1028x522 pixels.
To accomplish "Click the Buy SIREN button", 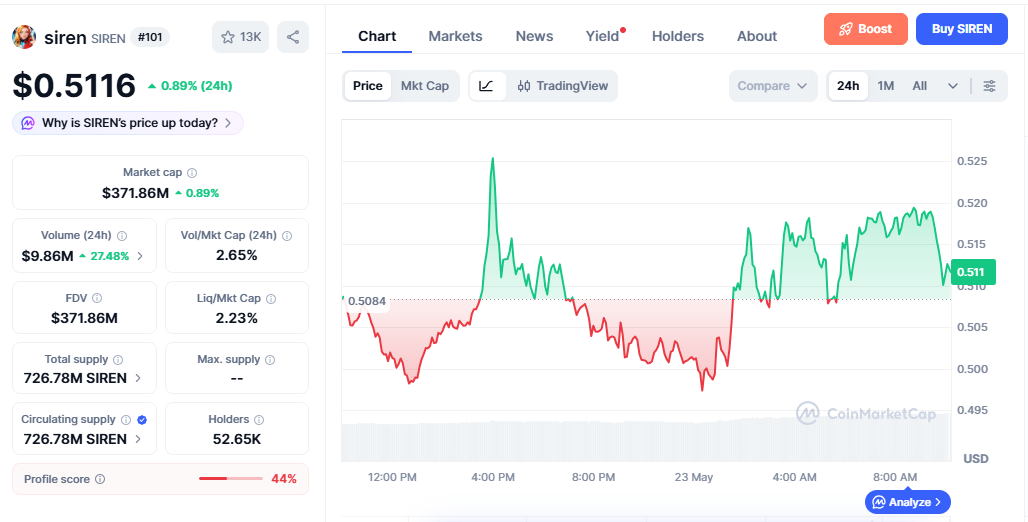I will pos(962,29).
